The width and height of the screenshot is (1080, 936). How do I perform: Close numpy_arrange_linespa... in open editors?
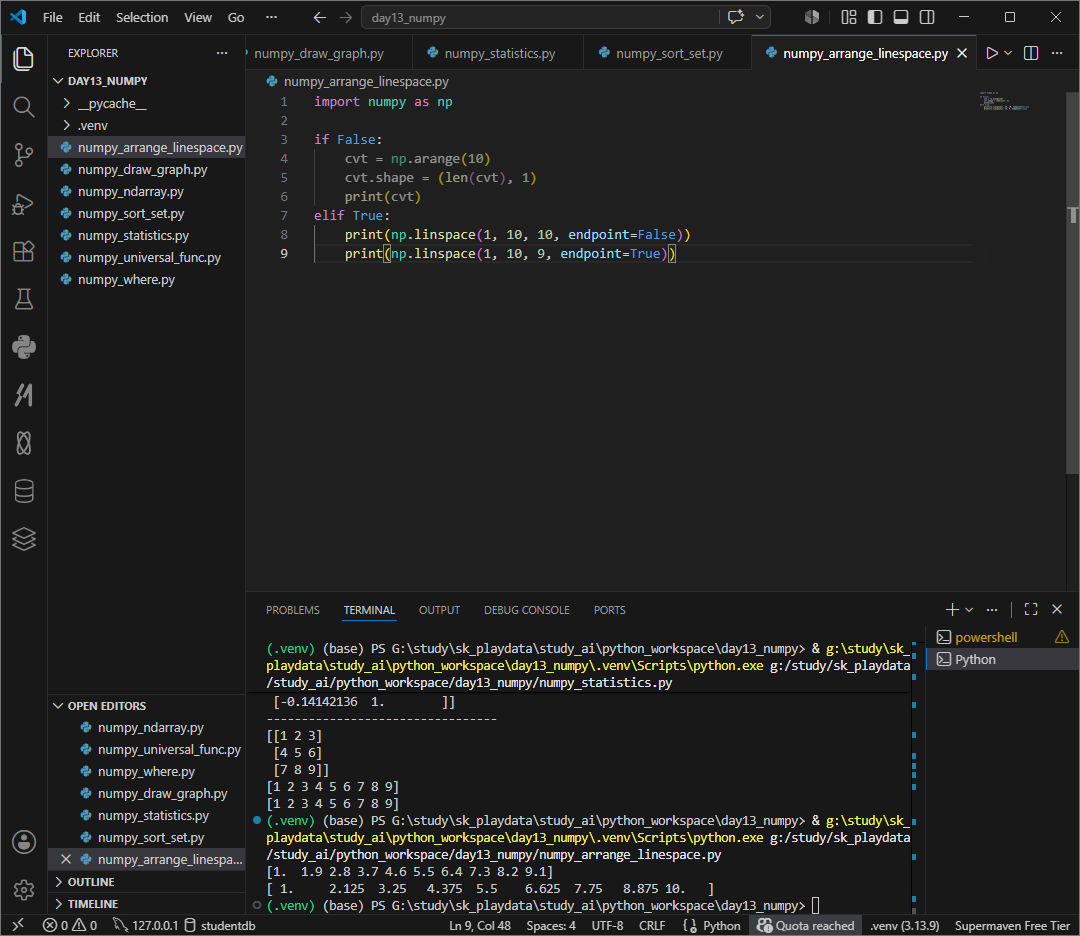[x=66, y=859]
